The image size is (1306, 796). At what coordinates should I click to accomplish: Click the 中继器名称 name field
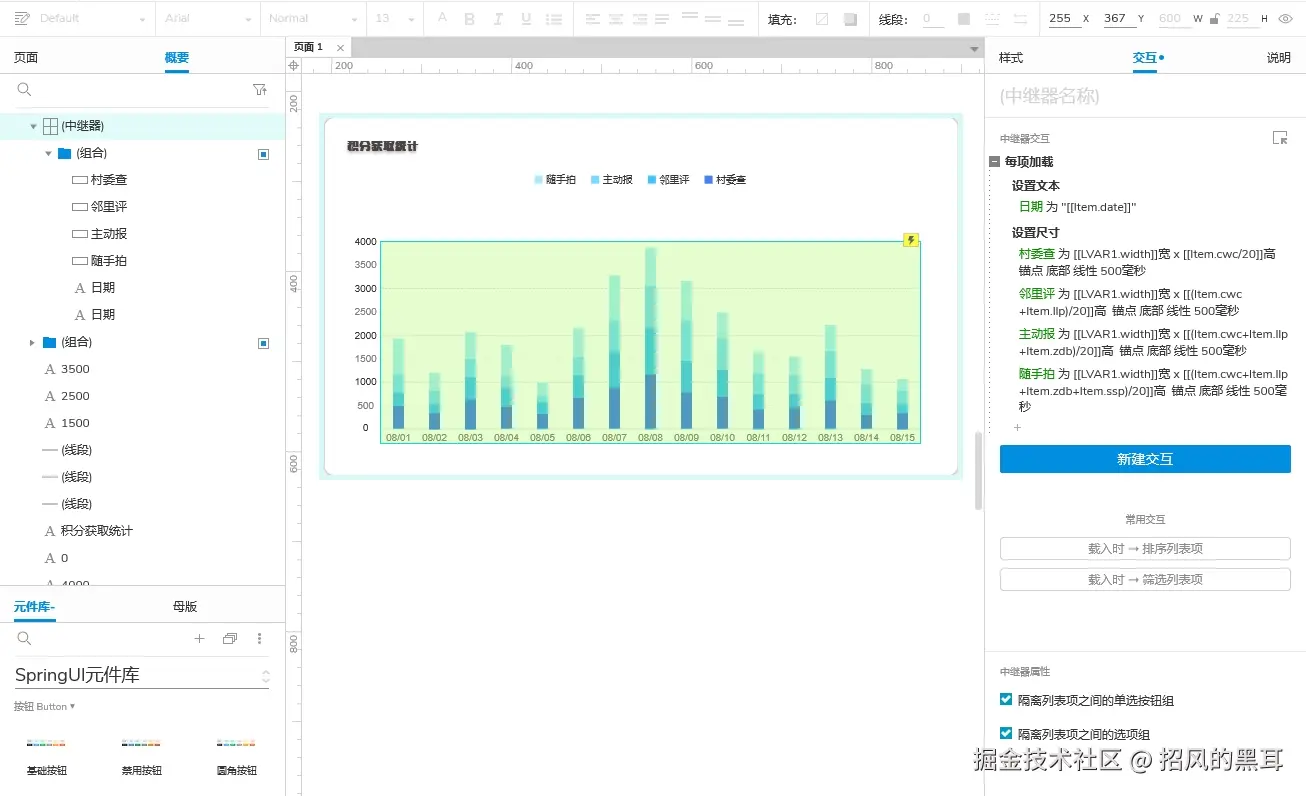(1145, 96)
